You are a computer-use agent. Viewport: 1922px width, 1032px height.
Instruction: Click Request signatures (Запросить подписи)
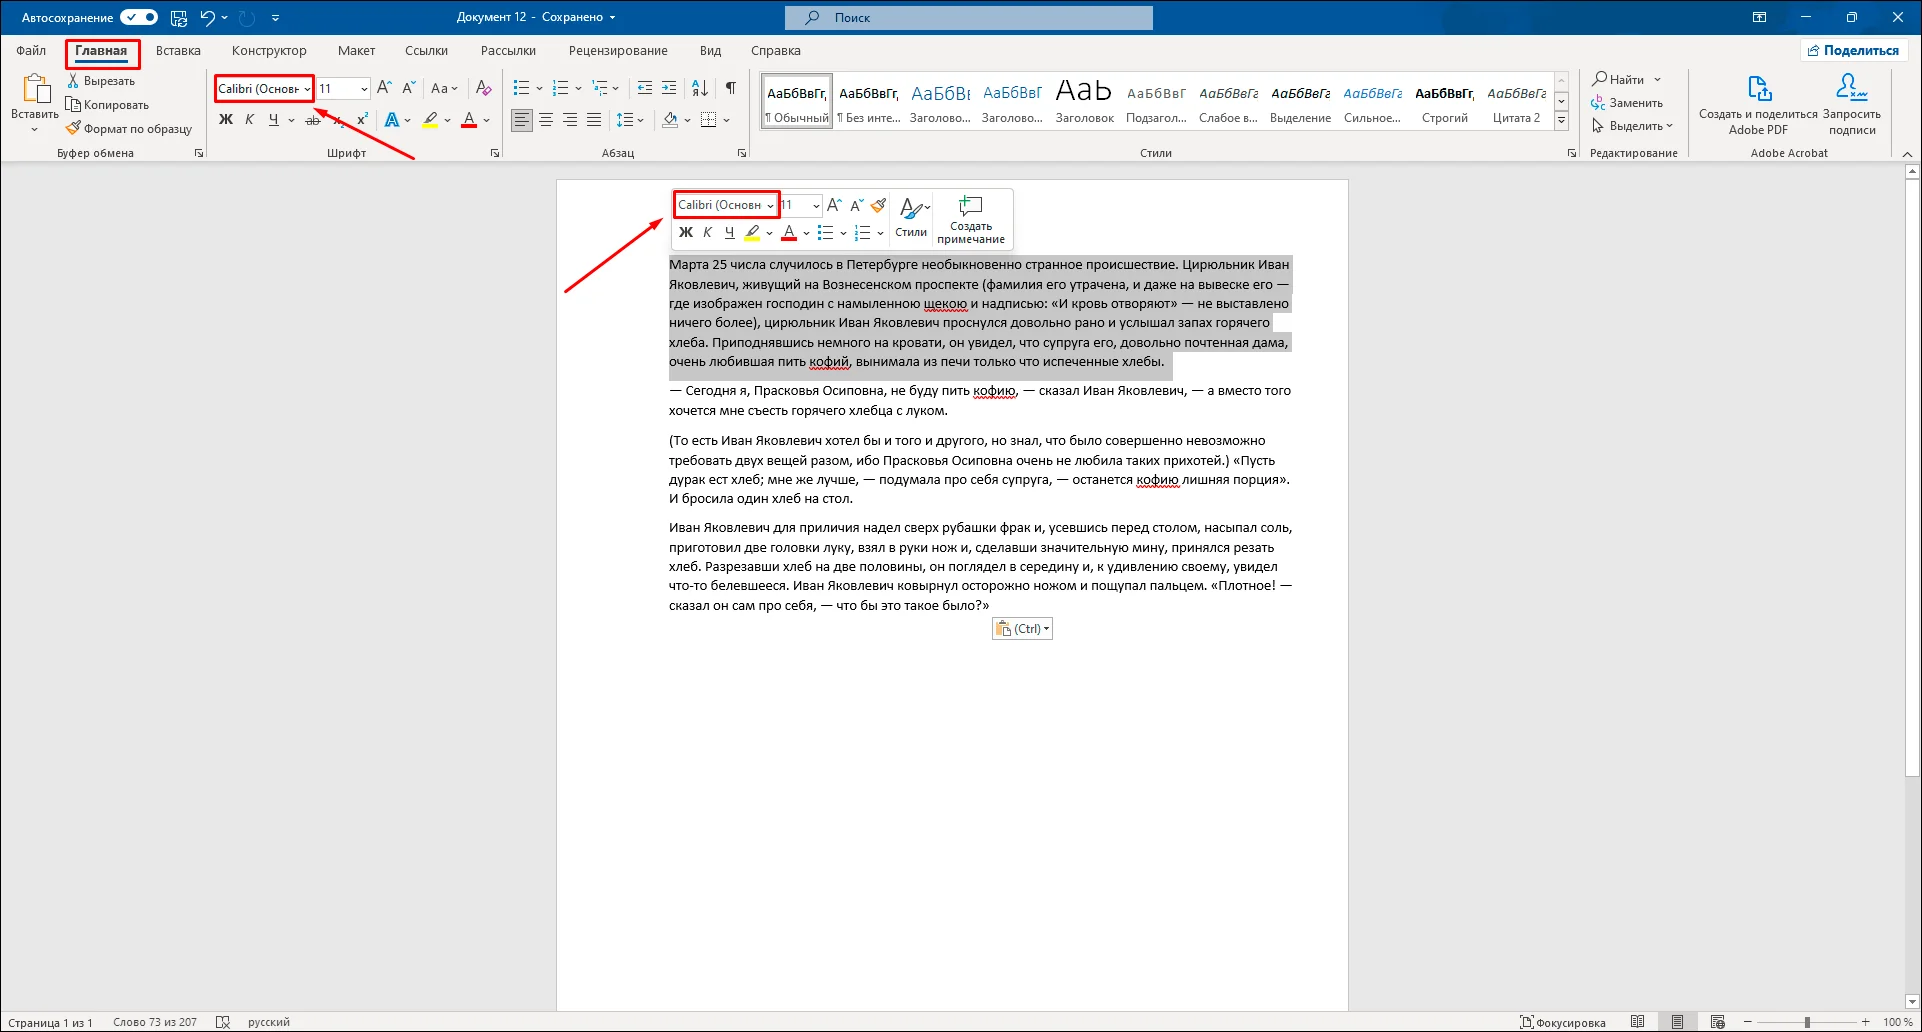click(1852, 104)
